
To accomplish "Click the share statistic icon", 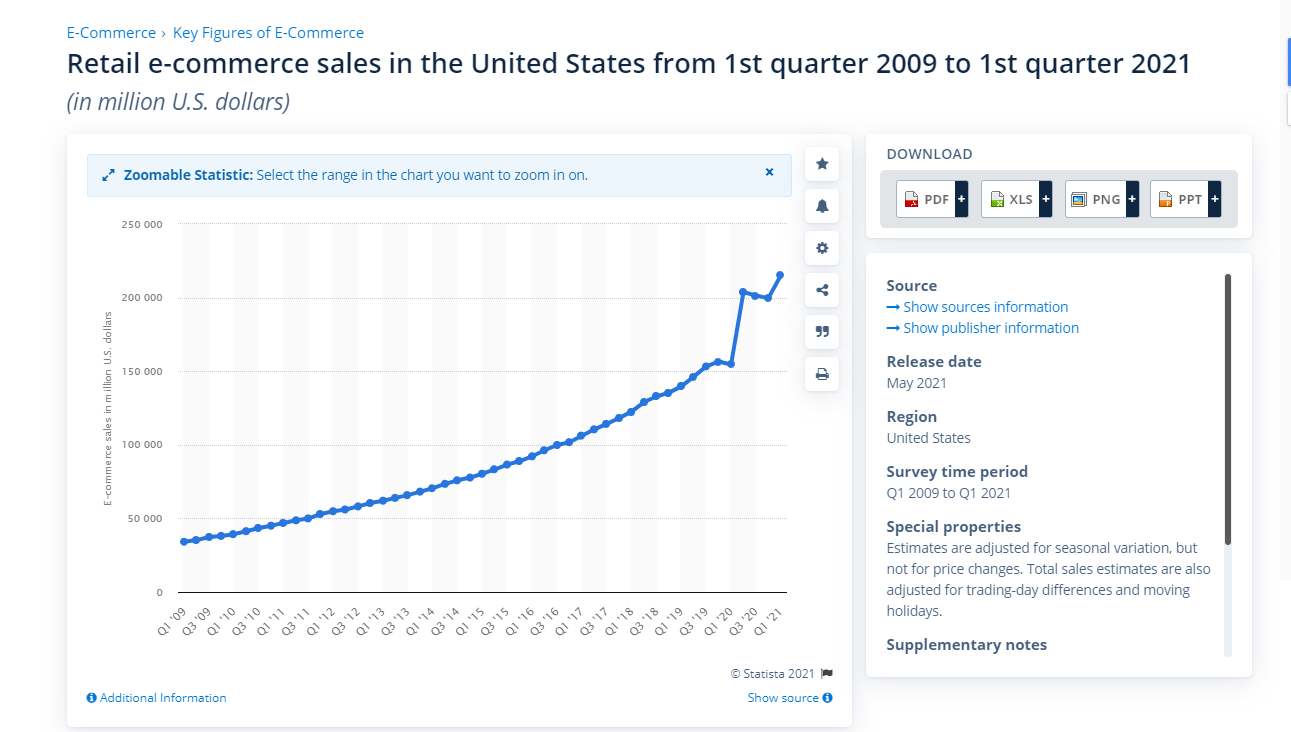I will click(x=822, y=290).
